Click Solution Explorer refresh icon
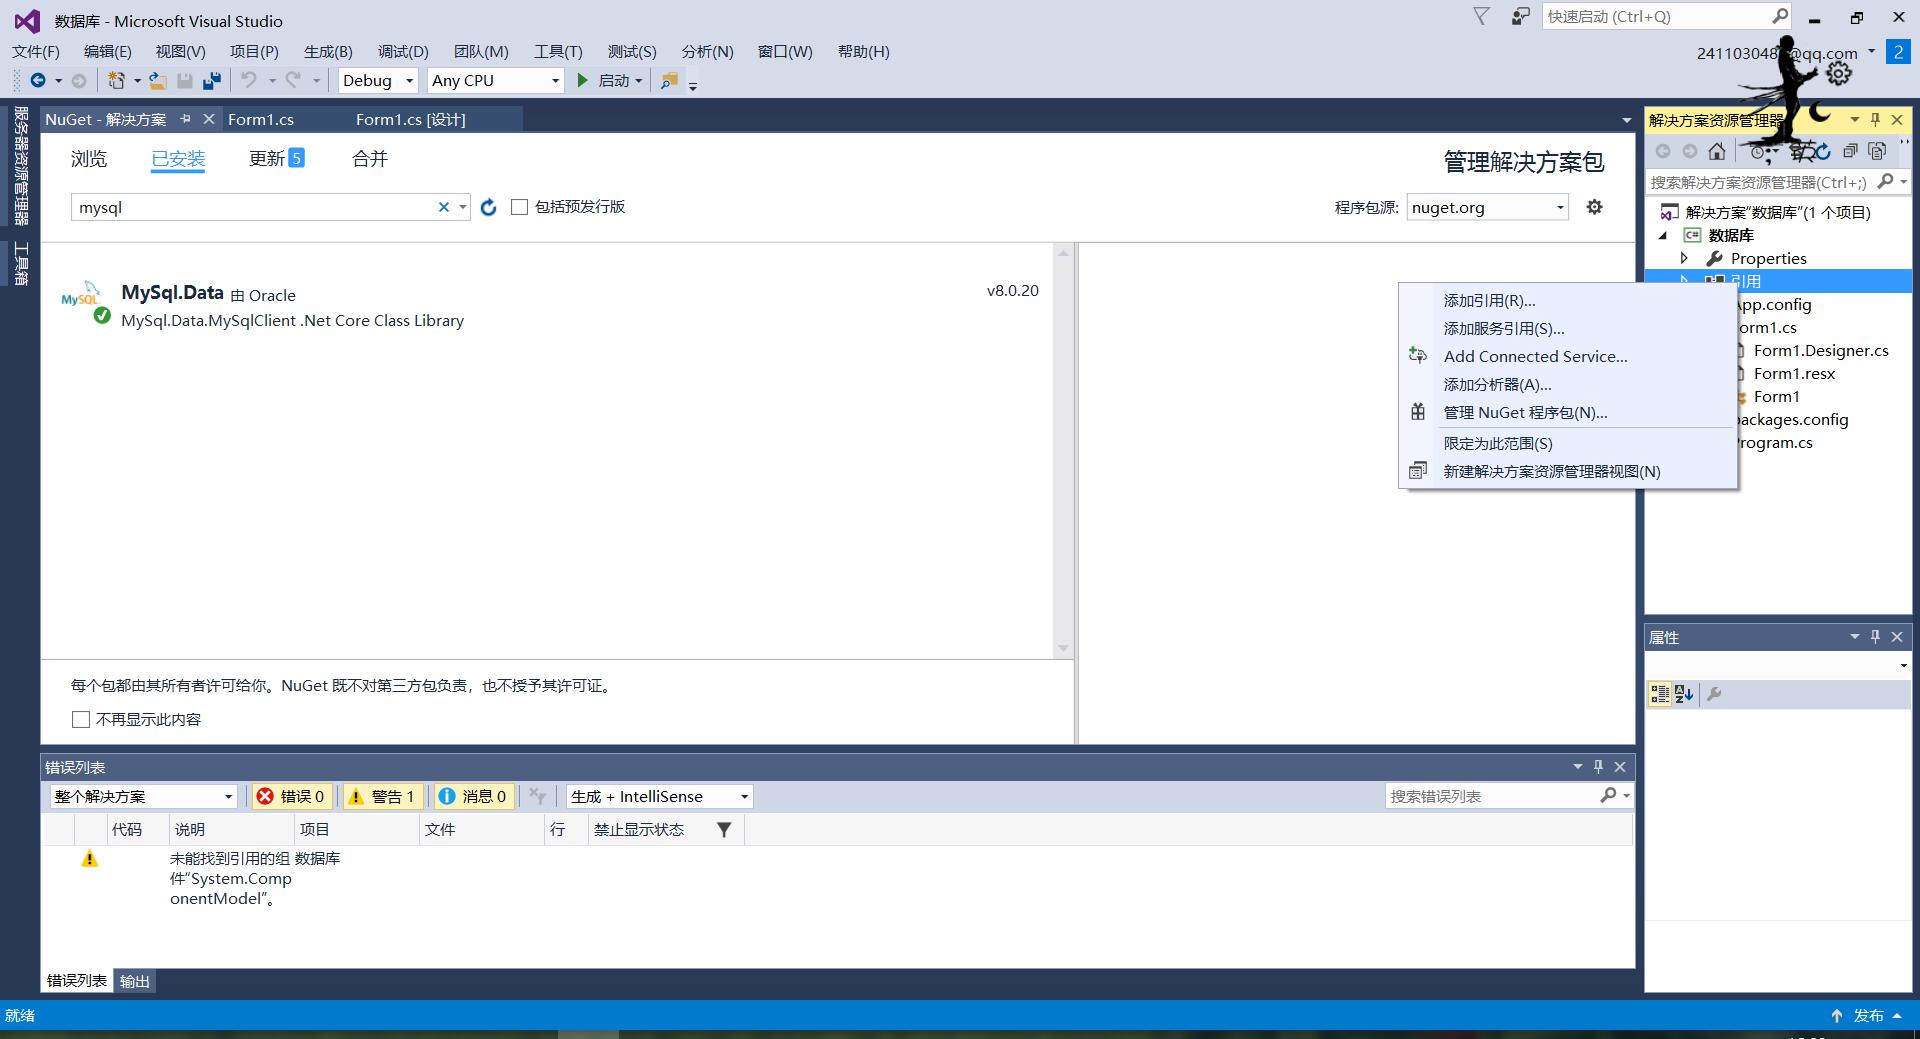This screenshot has height=1039, width=1920. coord(1823,151)
